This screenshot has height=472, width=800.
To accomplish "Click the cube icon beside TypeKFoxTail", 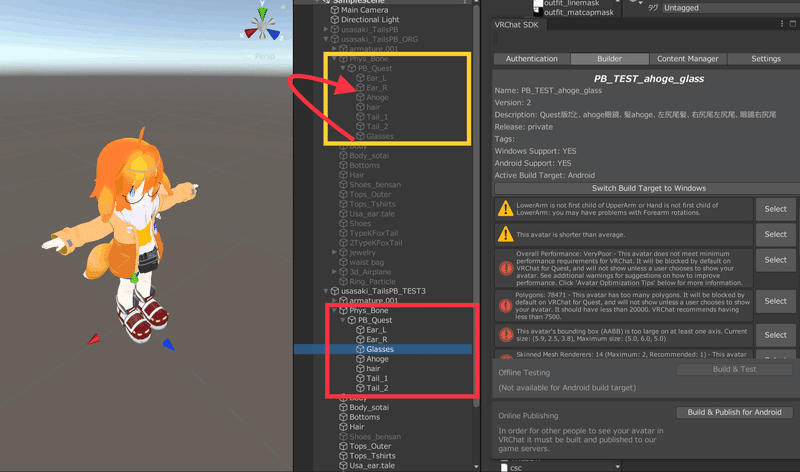I will coord(343,233).
